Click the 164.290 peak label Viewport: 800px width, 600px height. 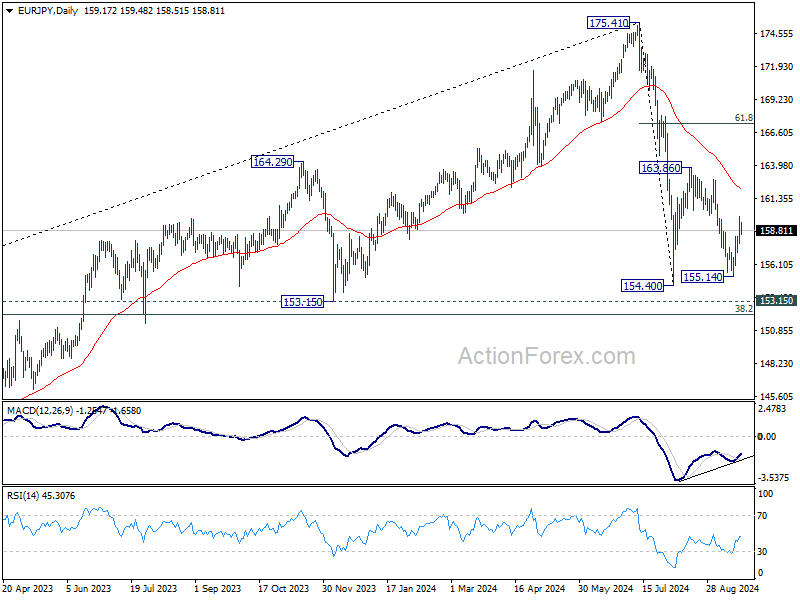[273, 162]
